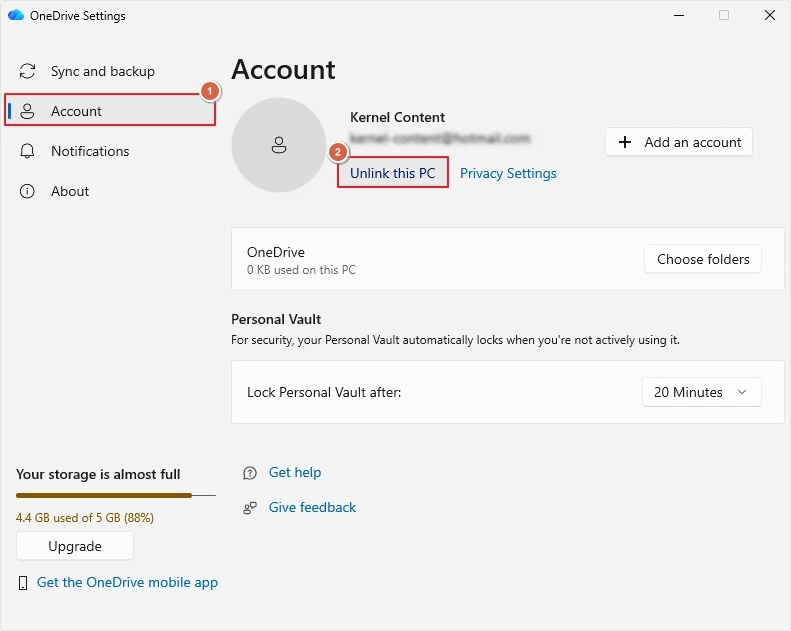The width and height of the screenshot is (791, 631).
Task: Click the Notifications bell icon
Action: [x=27, y=151]
